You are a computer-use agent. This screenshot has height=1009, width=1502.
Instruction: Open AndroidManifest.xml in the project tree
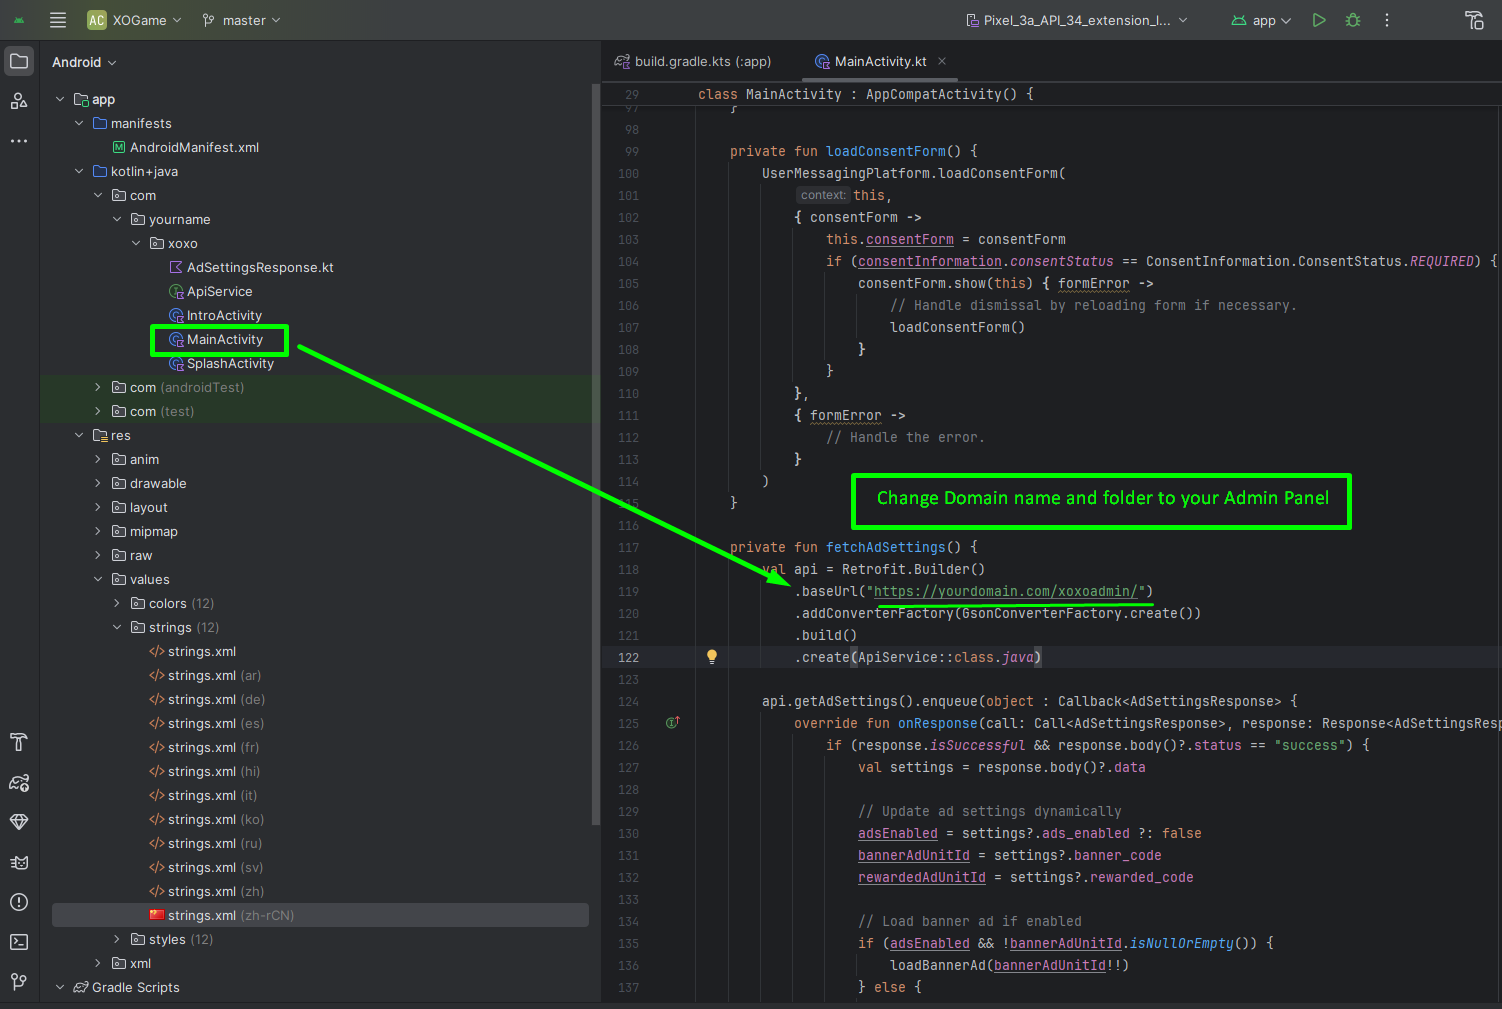[194, 147]
